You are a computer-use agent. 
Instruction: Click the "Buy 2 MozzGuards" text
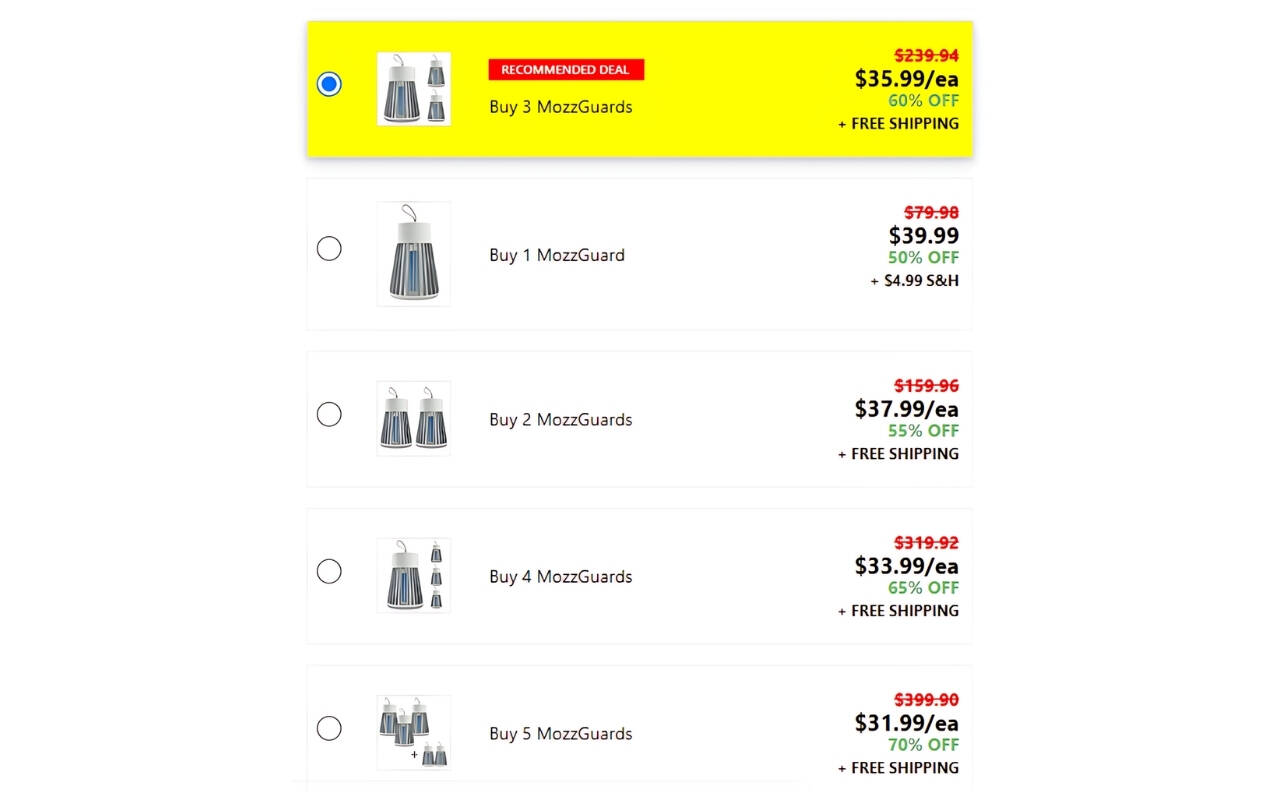[561, 420]
